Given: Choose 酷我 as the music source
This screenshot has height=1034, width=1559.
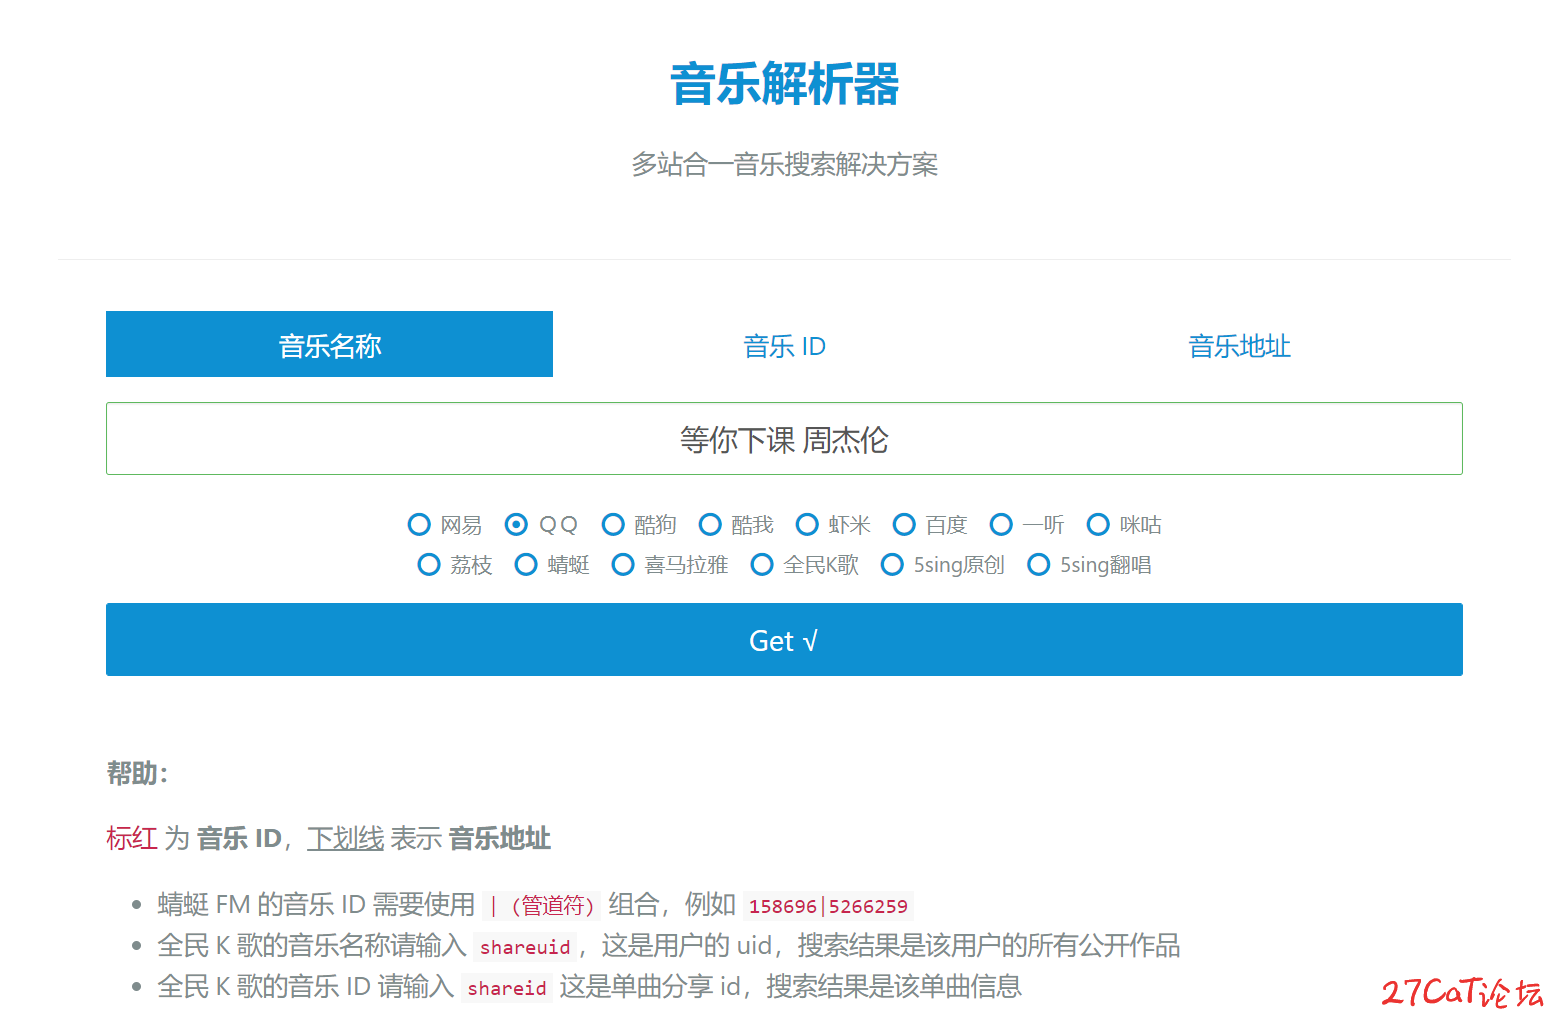Looking at the screenshot, I should 710,524.
